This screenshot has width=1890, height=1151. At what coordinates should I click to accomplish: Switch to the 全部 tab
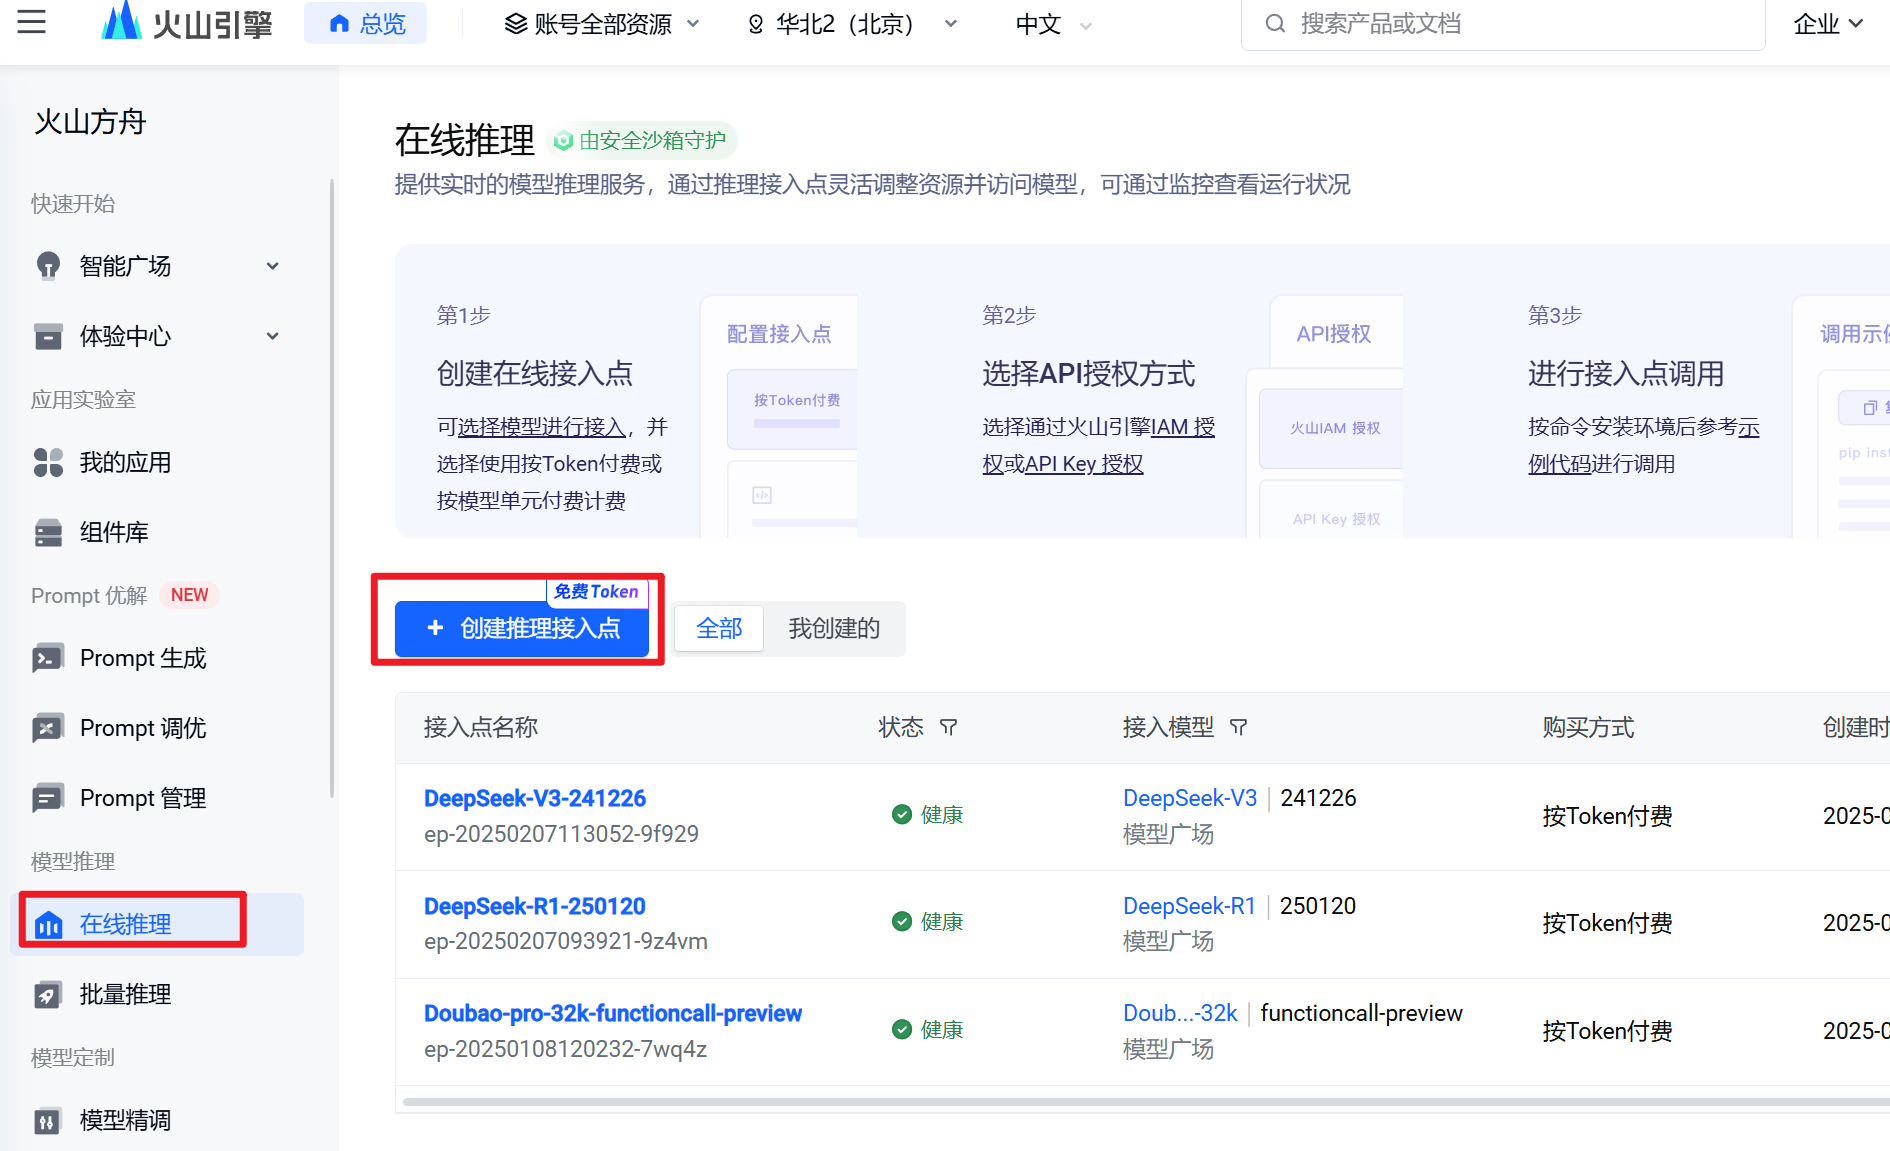pyautogui.click(x=719, y=628)
